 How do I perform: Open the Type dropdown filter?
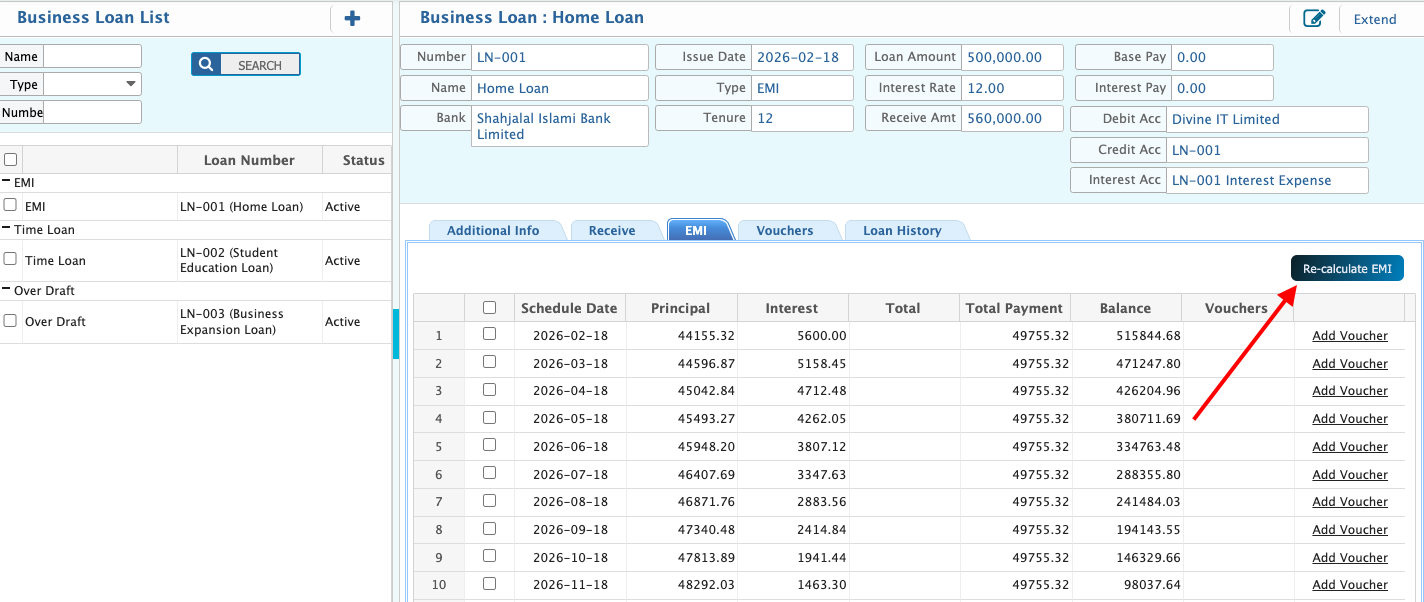(x=92, y=85)
